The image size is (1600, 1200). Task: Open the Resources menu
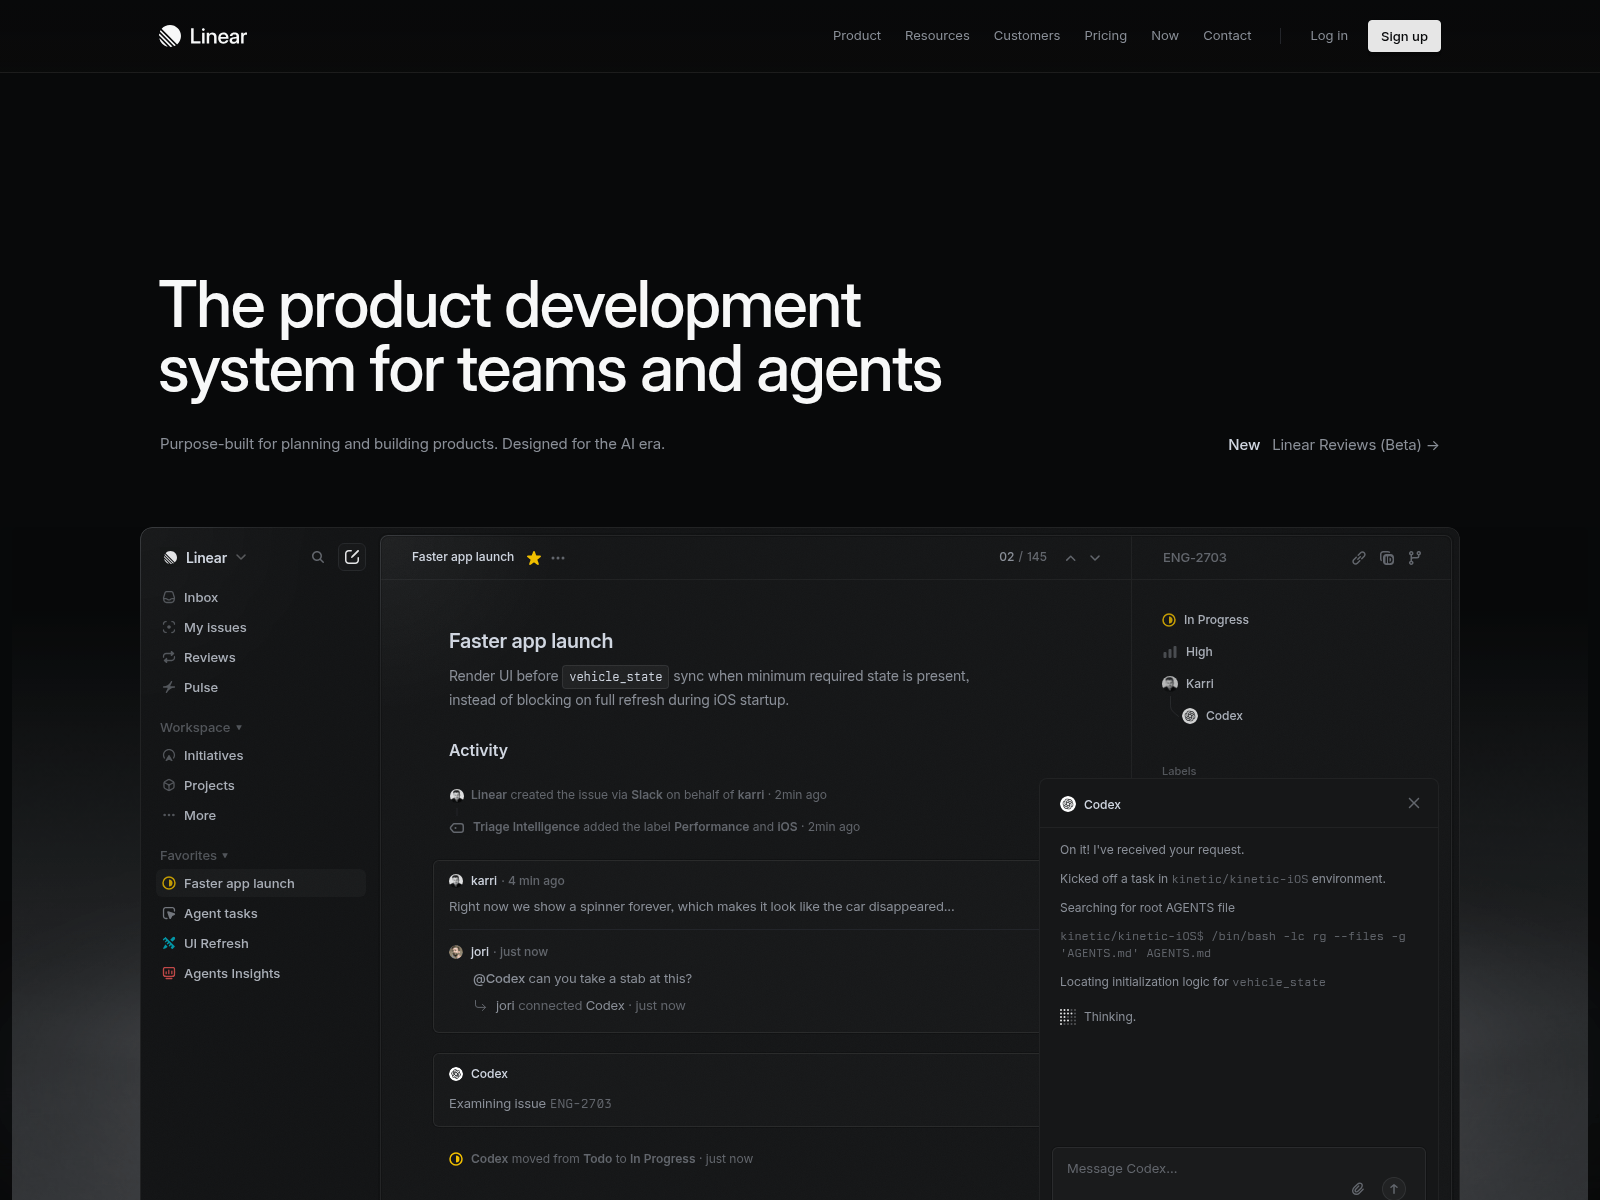[x=937, y=36]
